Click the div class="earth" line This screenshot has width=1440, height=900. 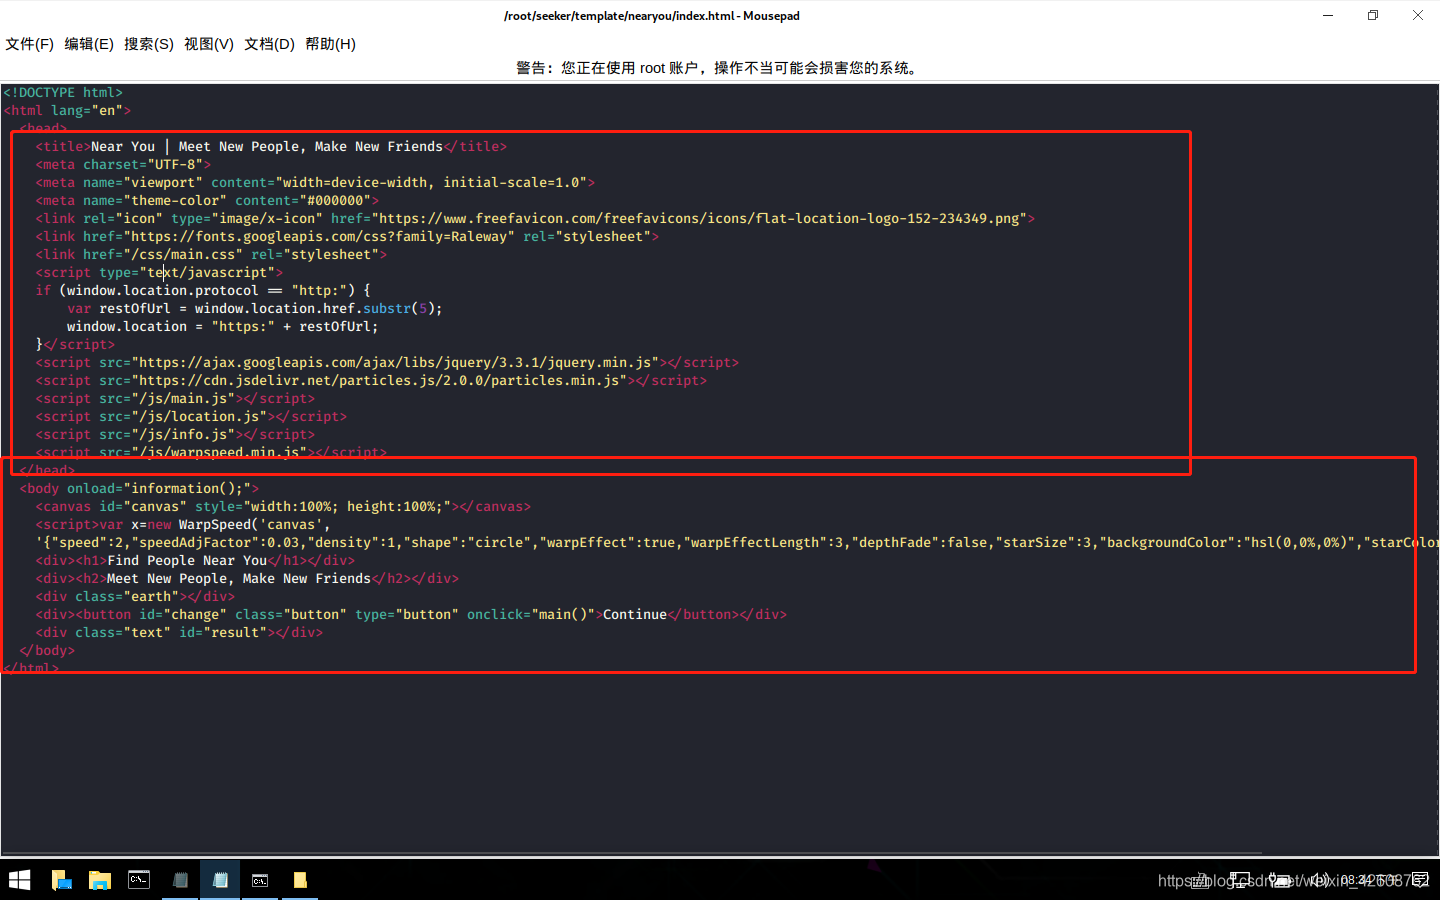coord(135,597)
